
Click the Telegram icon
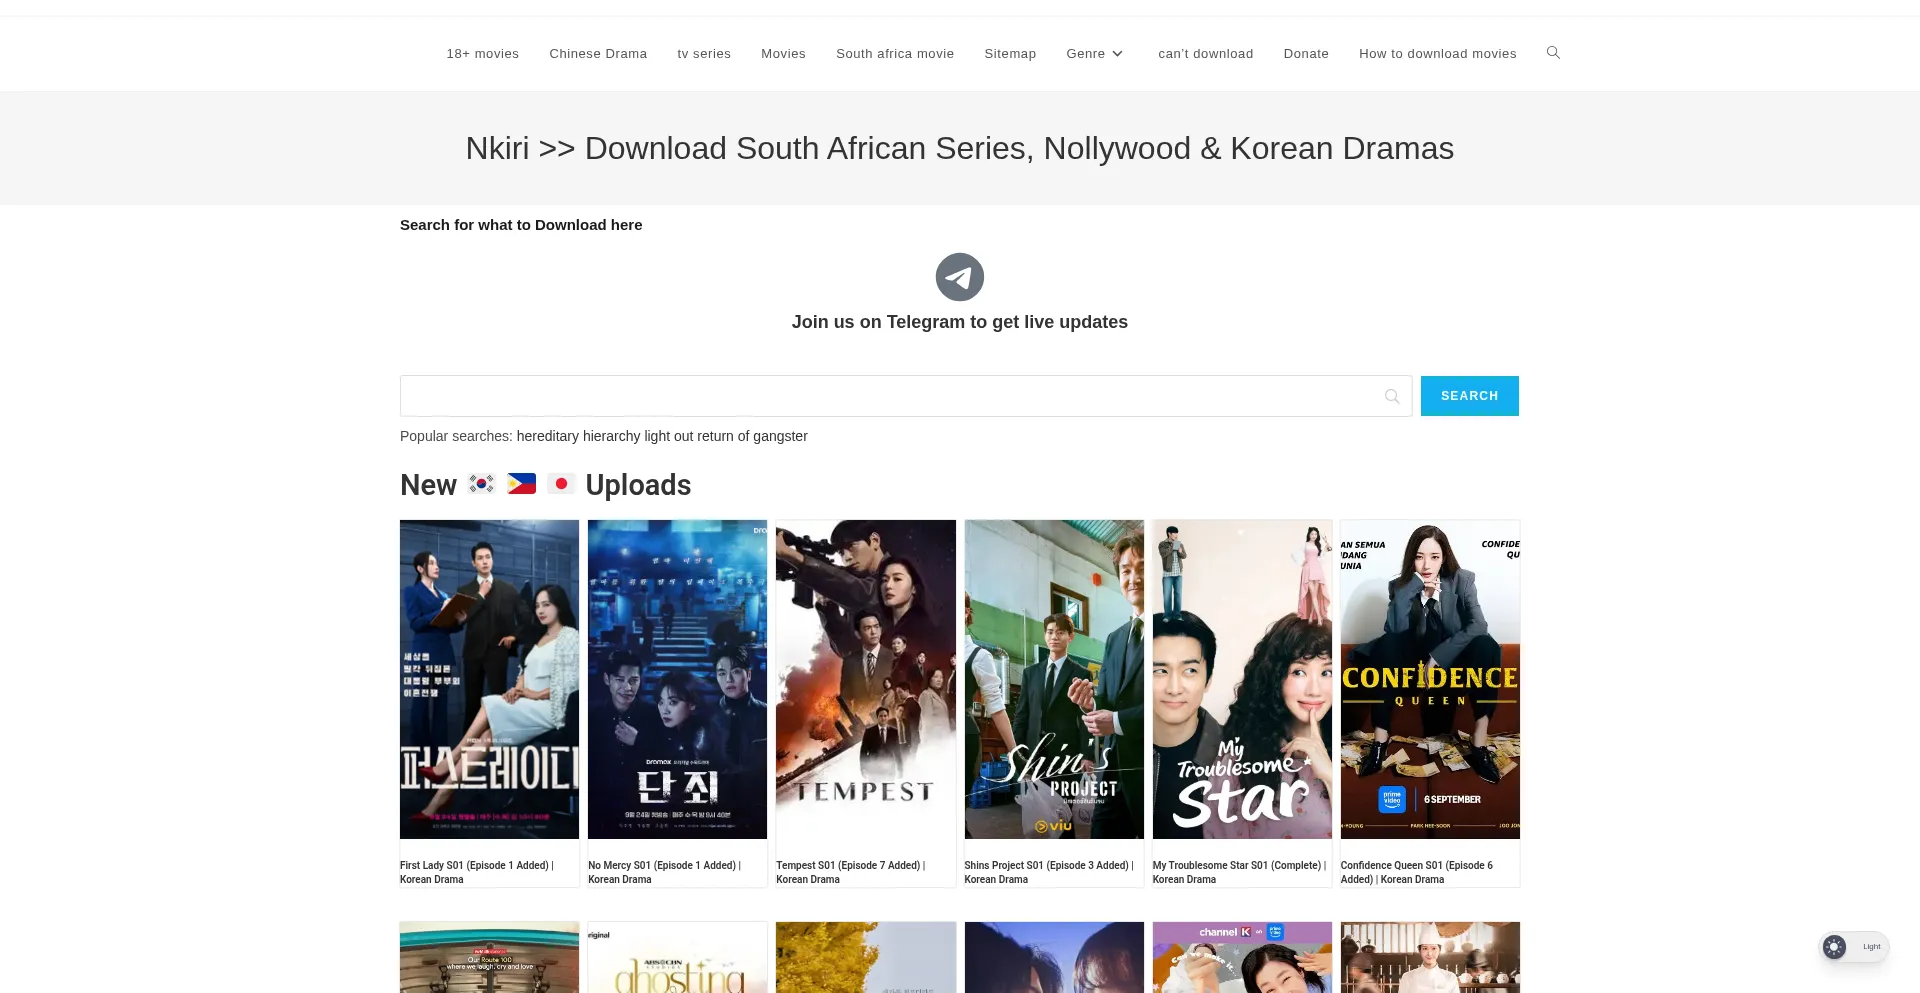(959, 277)
